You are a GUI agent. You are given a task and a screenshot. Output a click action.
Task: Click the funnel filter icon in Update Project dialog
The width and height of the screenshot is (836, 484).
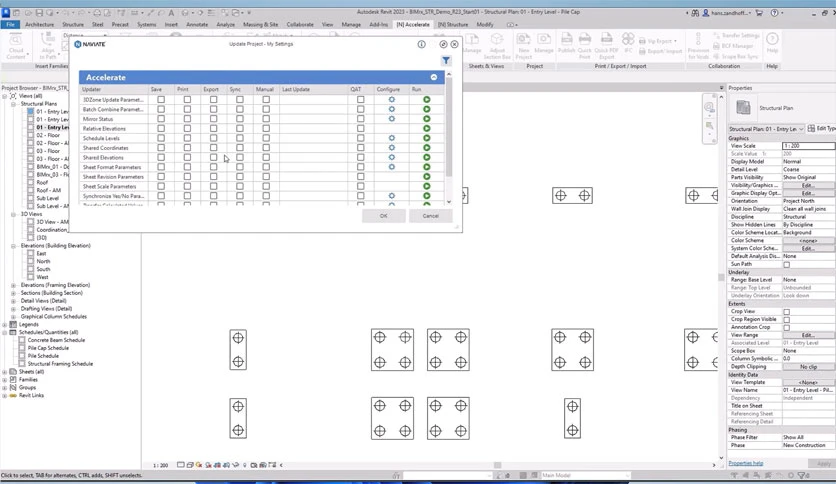pyautogui.click(x=446, y=60)
